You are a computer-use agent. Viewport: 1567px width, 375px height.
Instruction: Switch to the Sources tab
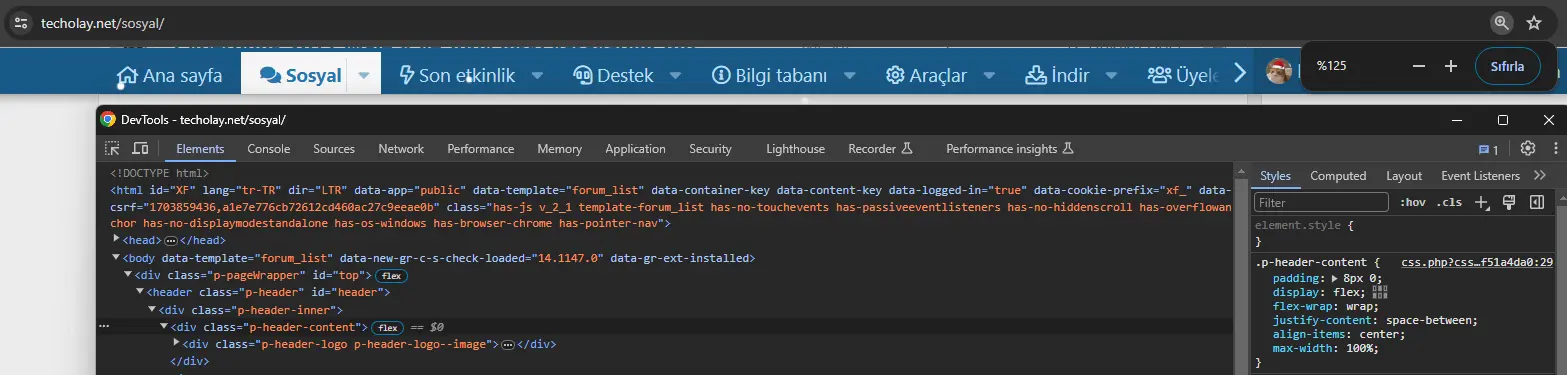click(x=334, y=149)
